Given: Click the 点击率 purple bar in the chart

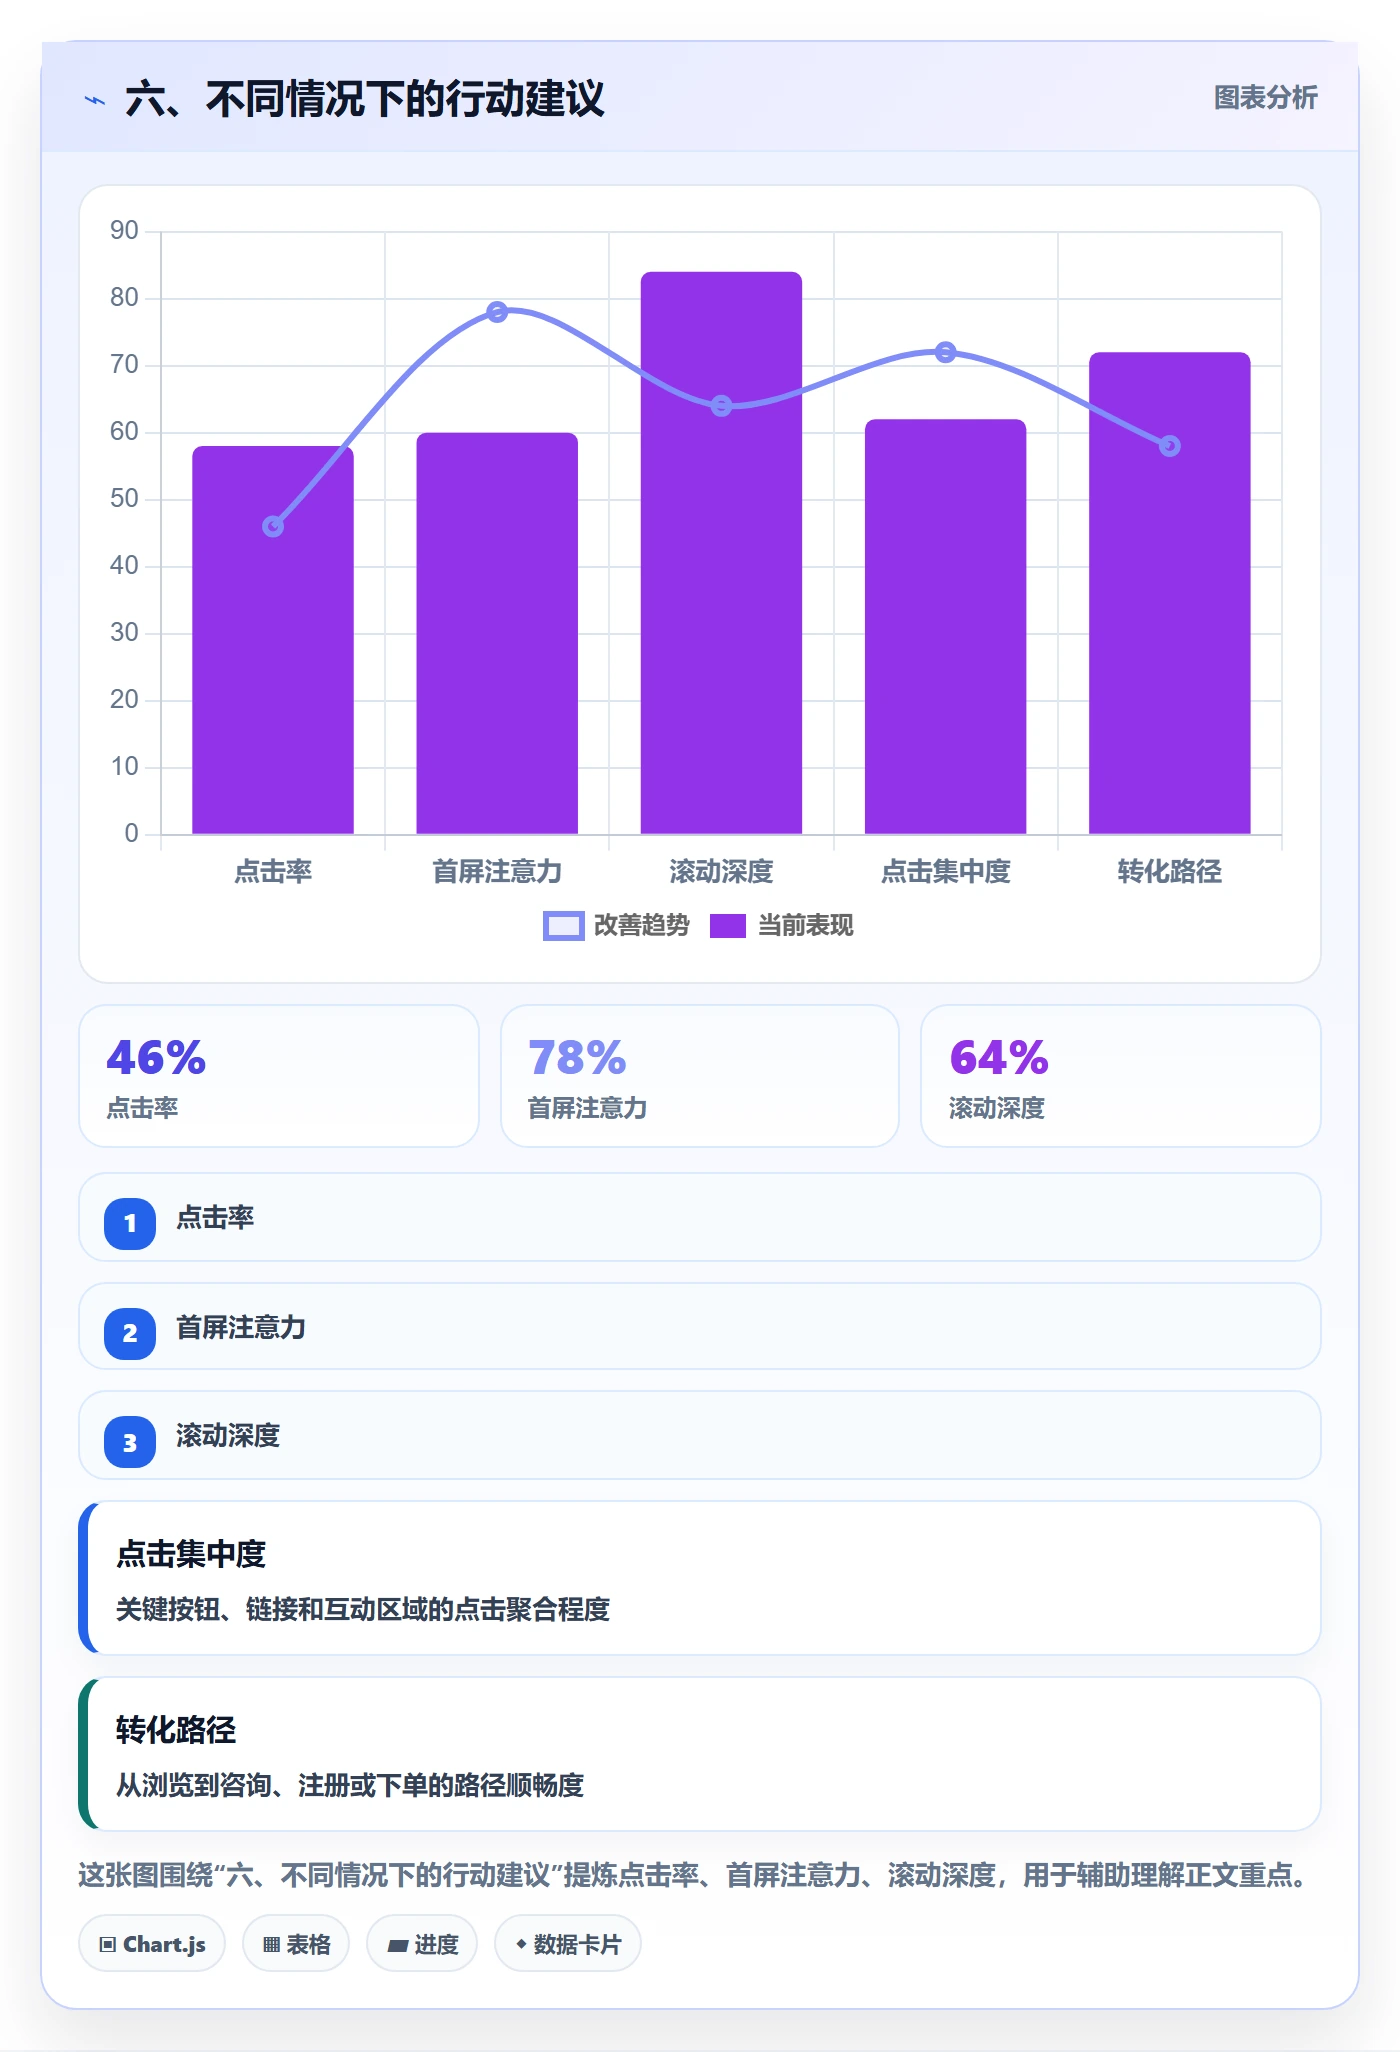Looking at the screenshot, I should pos(273,640).
